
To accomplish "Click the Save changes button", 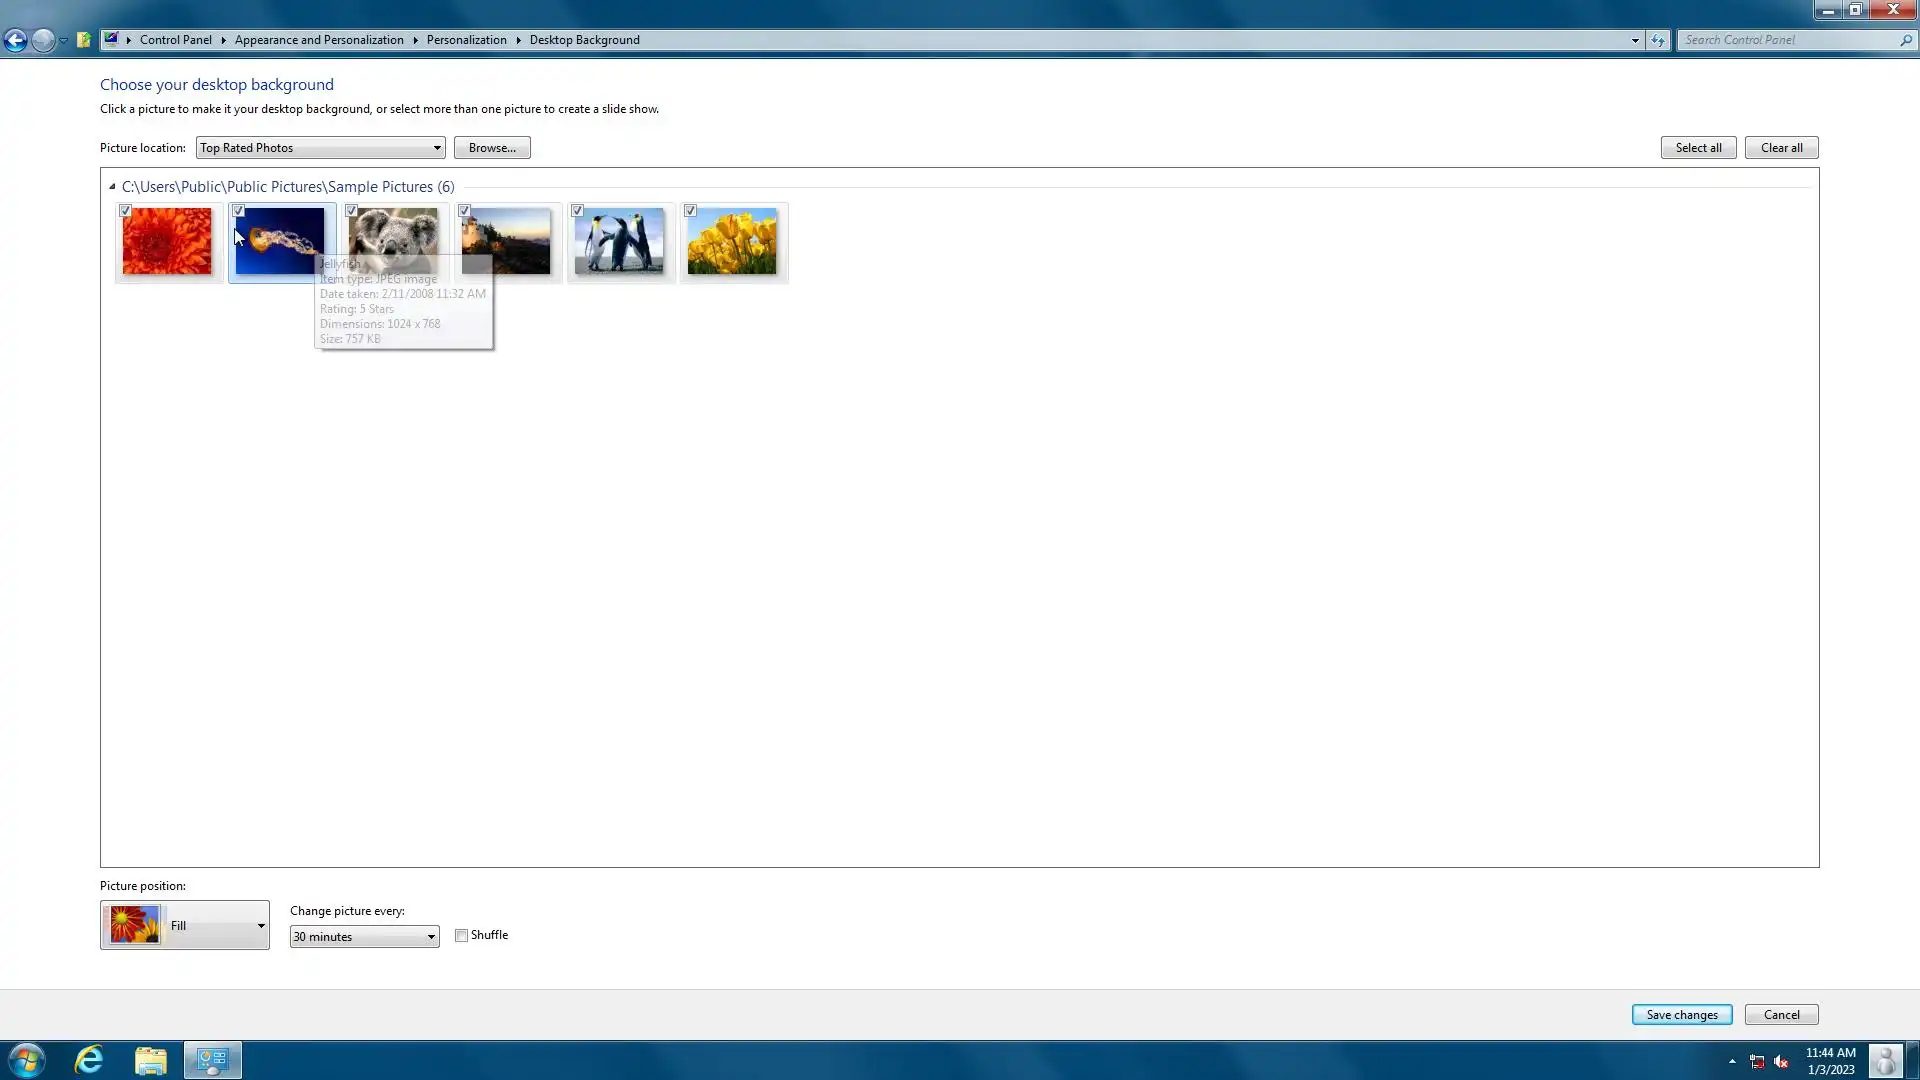I will (x=1681, y=1015).
